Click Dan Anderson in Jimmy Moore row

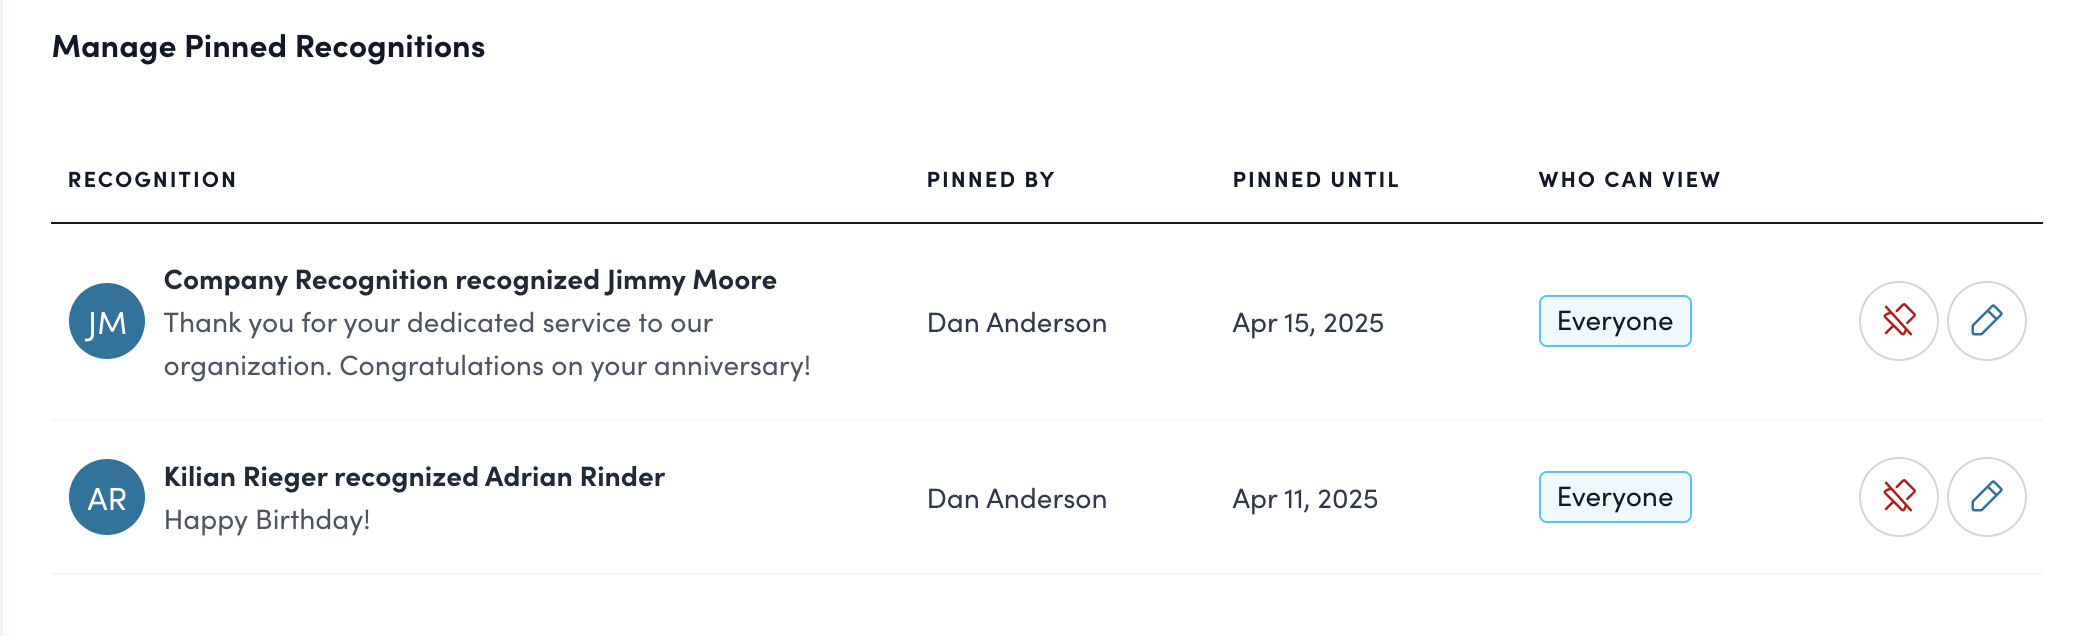click(x=1016, y=323)
